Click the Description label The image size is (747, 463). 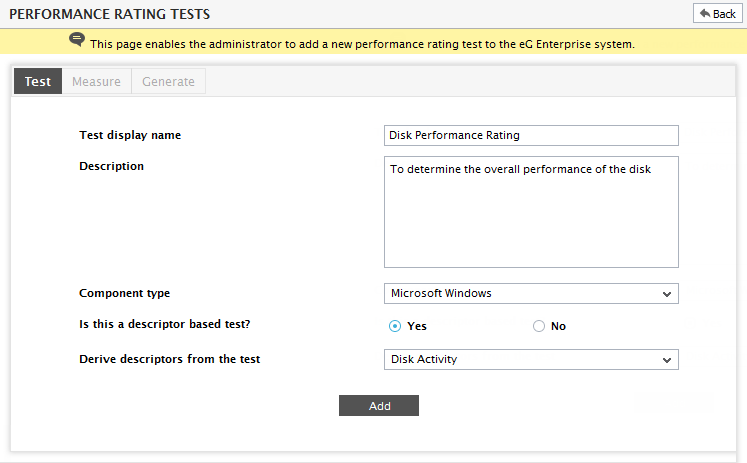(111, 166)
